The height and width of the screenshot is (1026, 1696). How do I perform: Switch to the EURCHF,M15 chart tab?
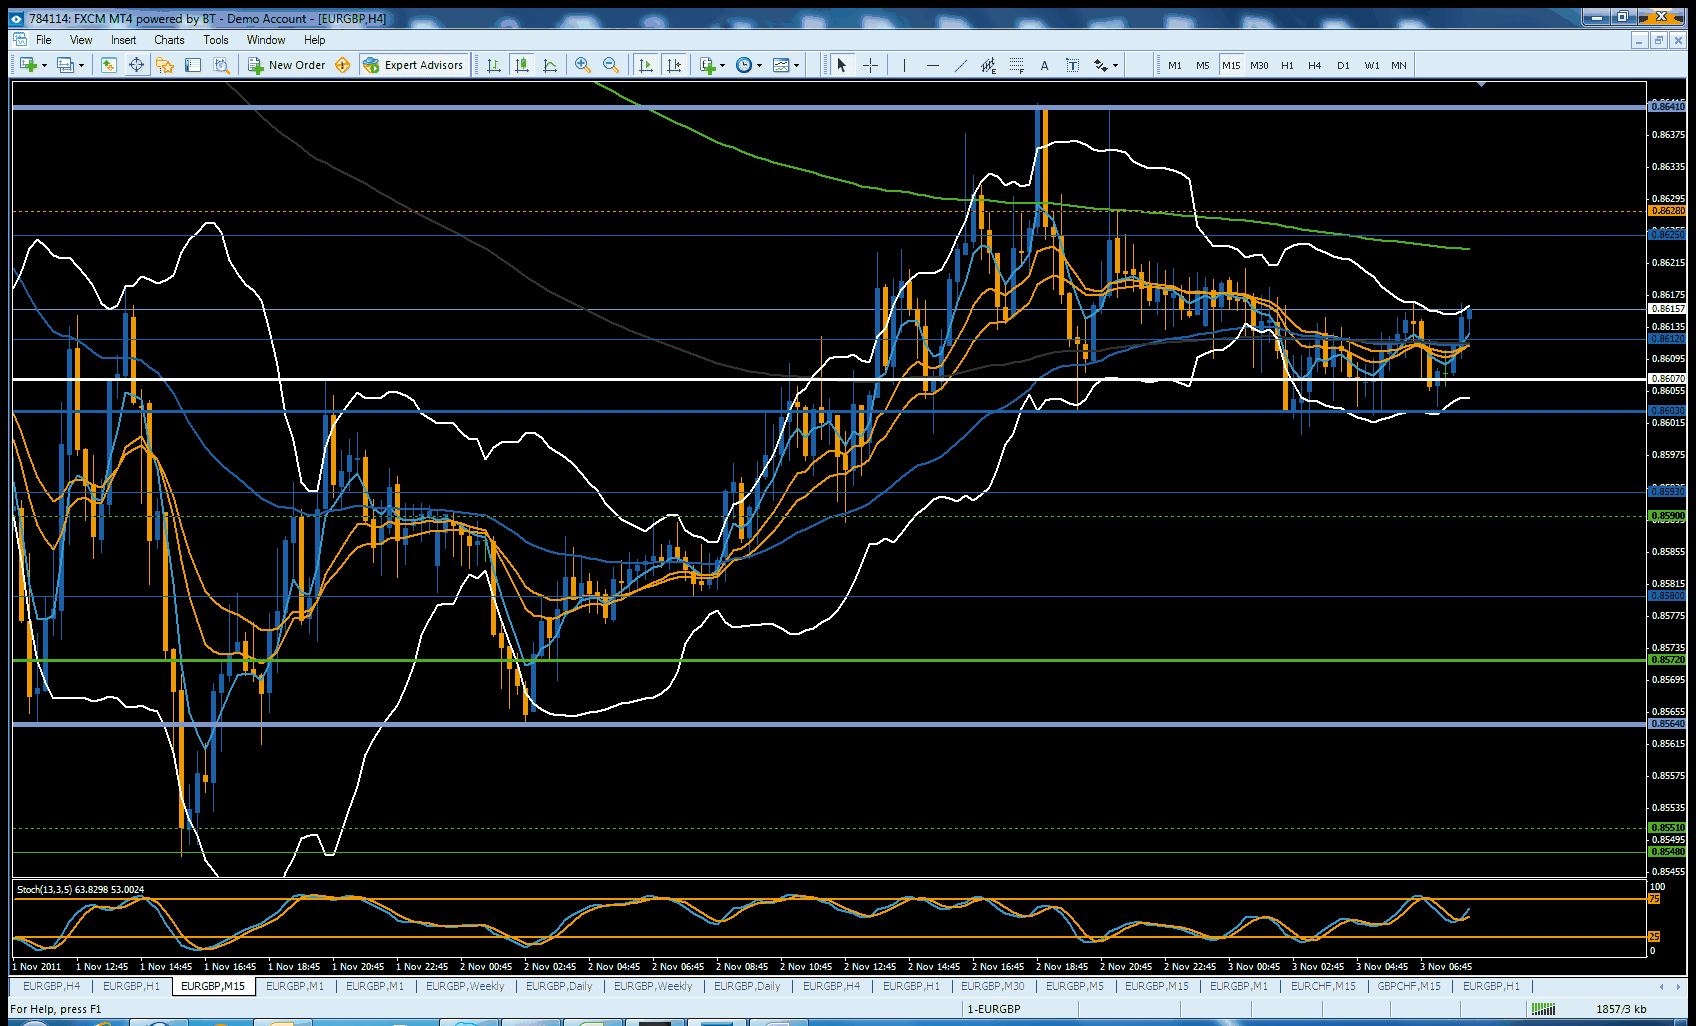coord(1323,986)
